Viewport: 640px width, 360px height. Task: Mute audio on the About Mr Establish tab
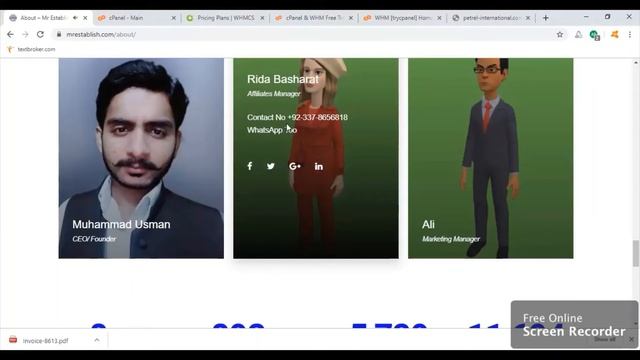pos(75,18)
